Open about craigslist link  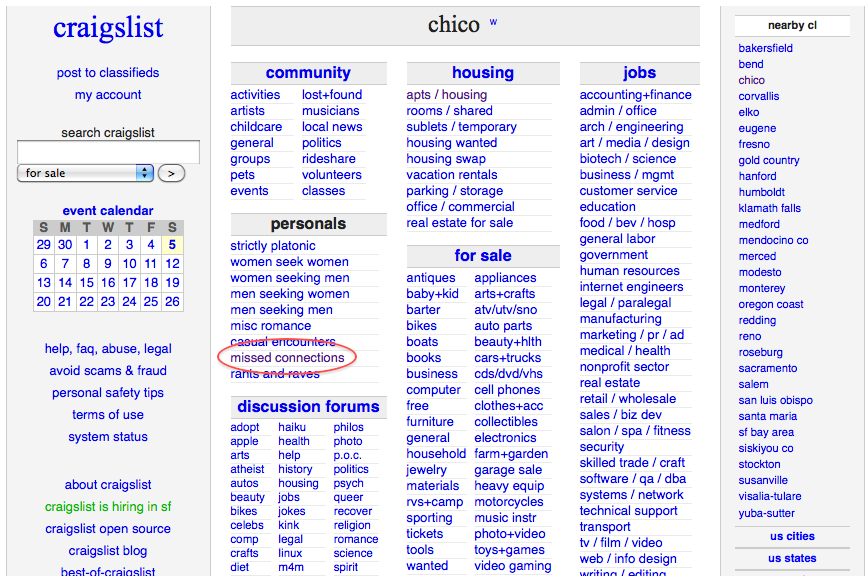pos(108,485)
